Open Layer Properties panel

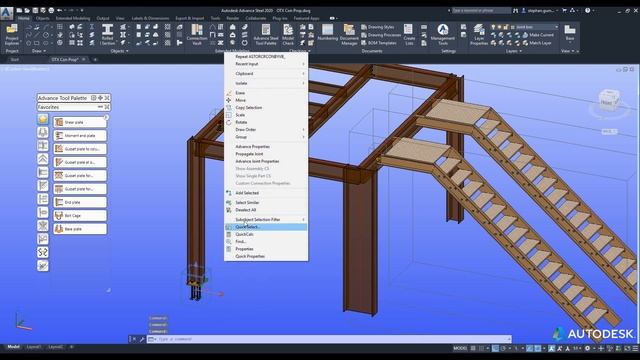pyautogui.click(x=479, y=34)
